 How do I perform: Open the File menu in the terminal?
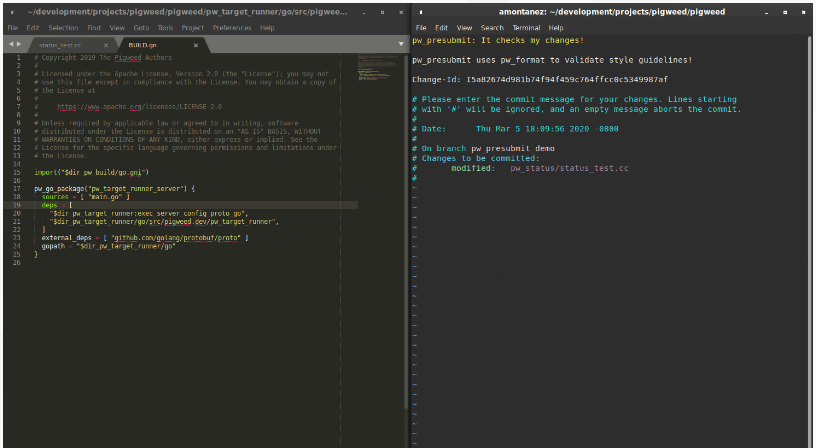click(421, 28)
